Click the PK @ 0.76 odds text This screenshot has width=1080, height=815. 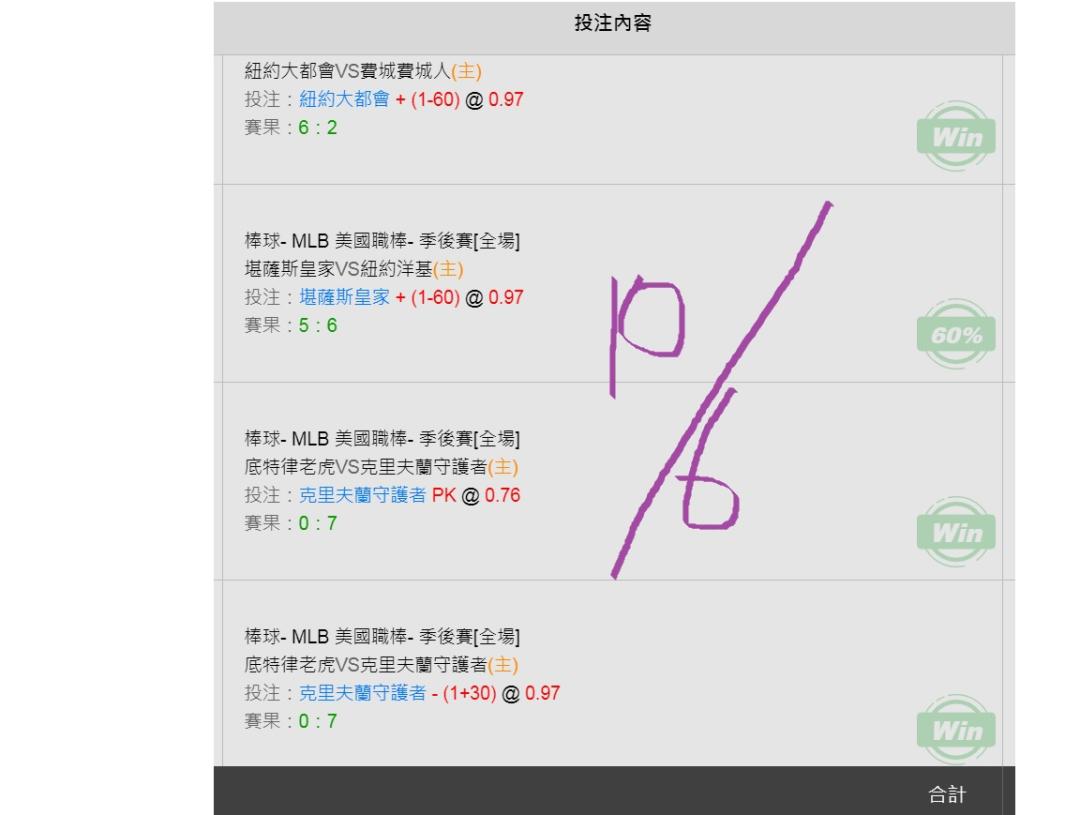coord(476,495)
